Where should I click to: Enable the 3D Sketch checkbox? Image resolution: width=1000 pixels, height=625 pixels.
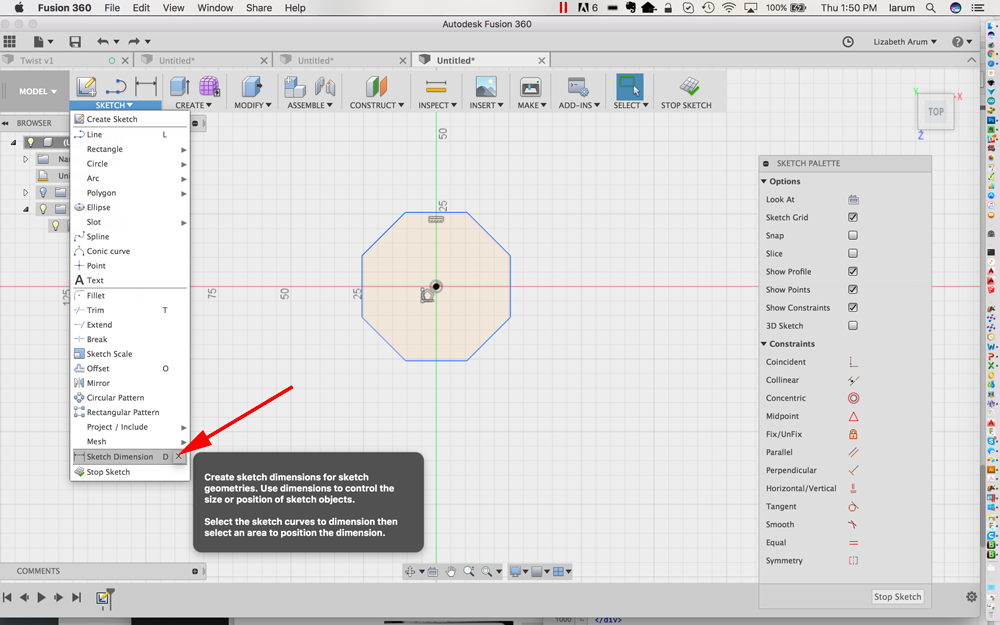(x=853, y=326)
